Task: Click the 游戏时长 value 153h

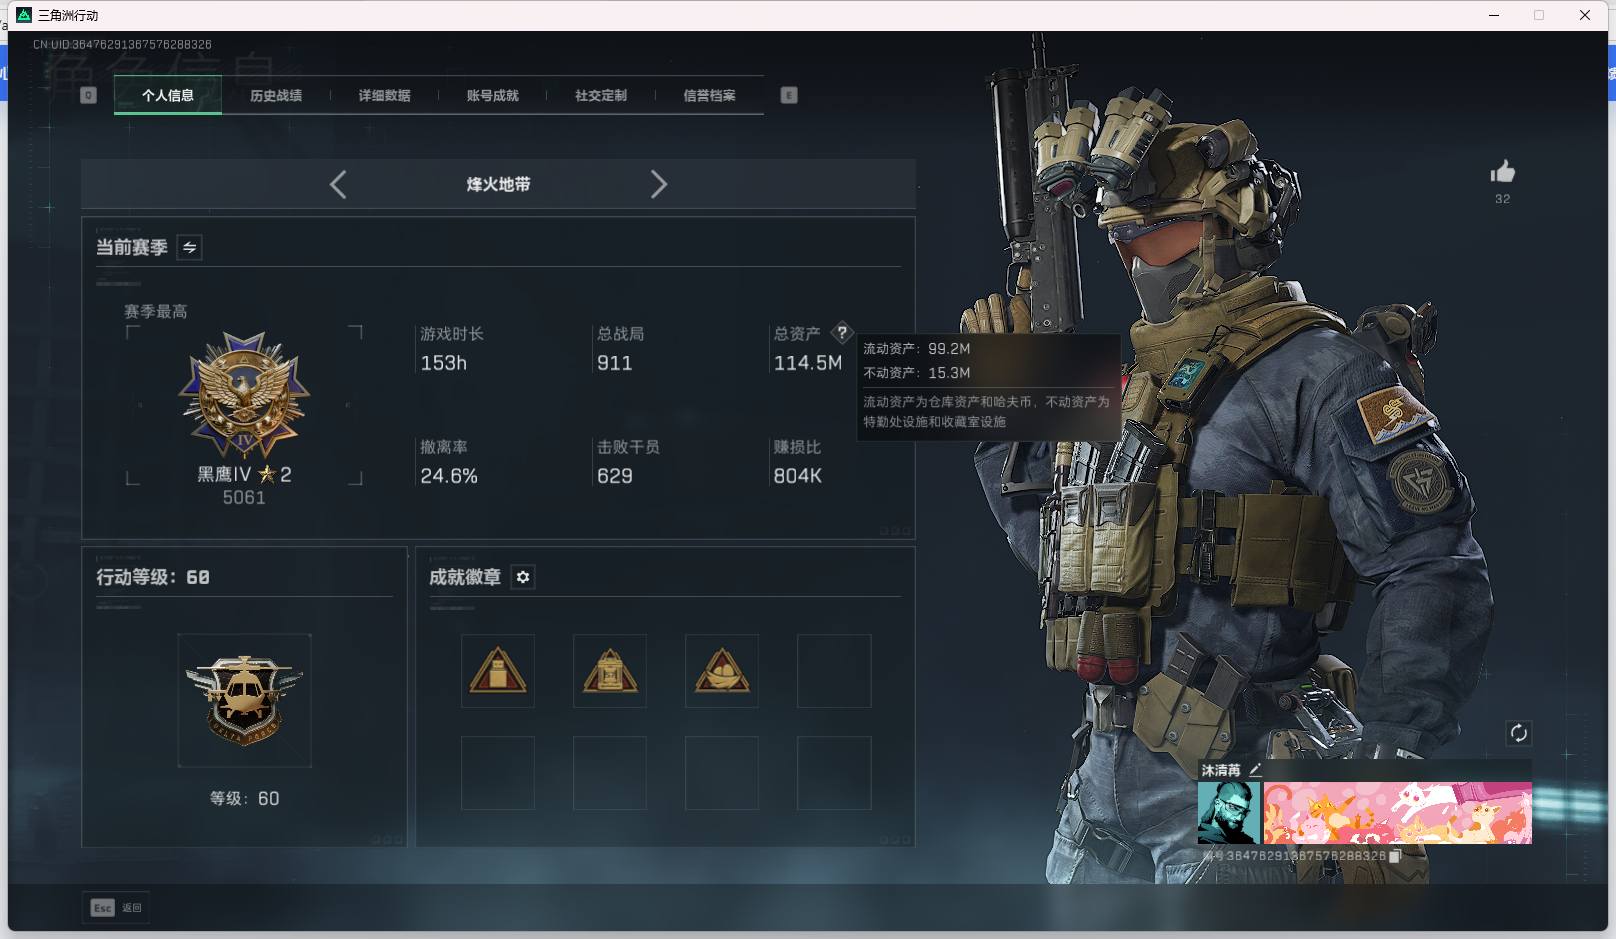Action: [x=444, y=363]
